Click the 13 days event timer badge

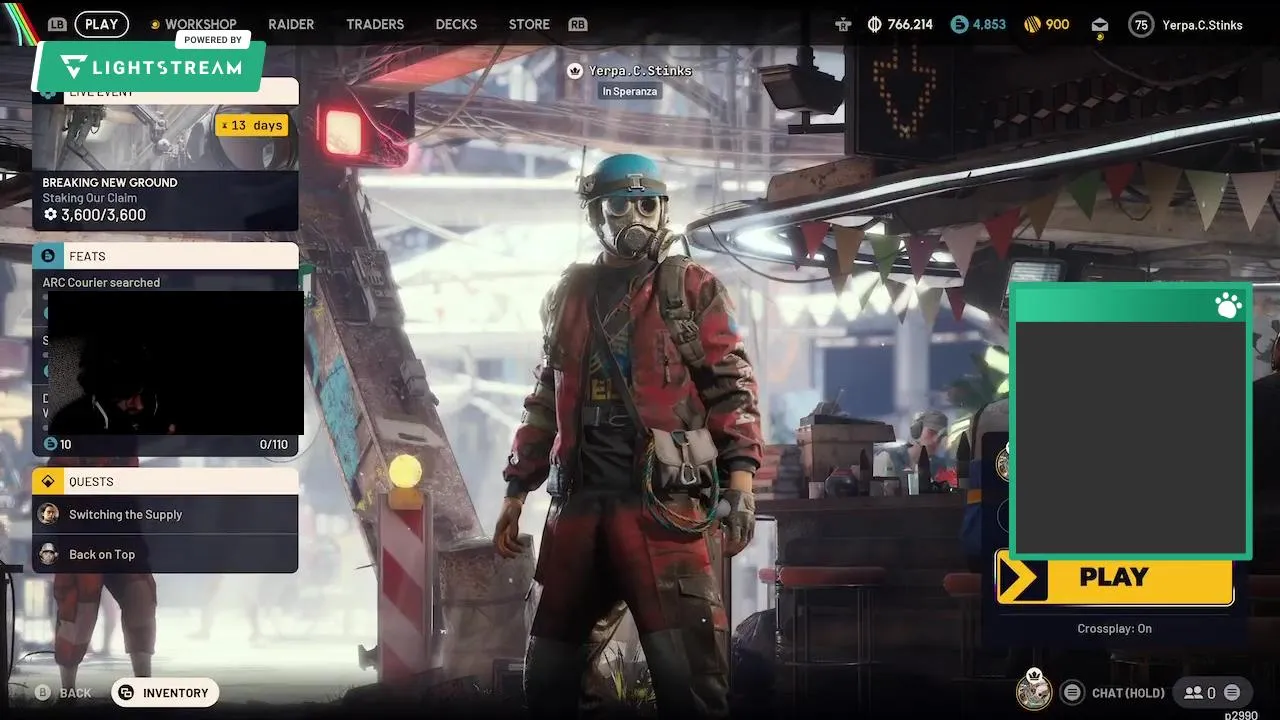point(253,125)
